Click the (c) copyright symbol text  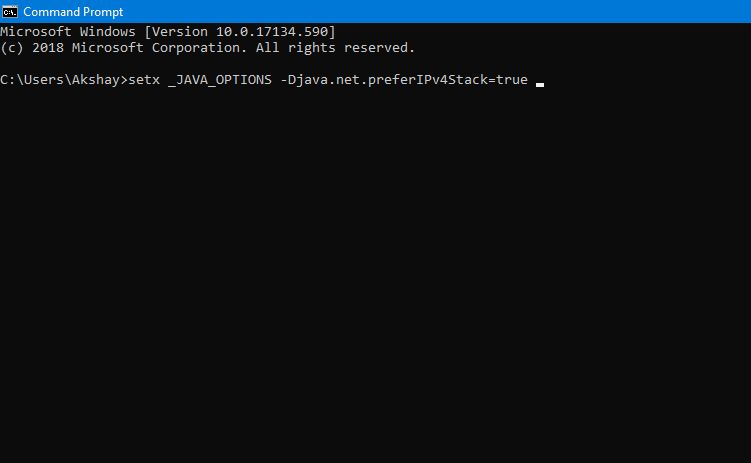pyautogui.click(x=11, y=48)
